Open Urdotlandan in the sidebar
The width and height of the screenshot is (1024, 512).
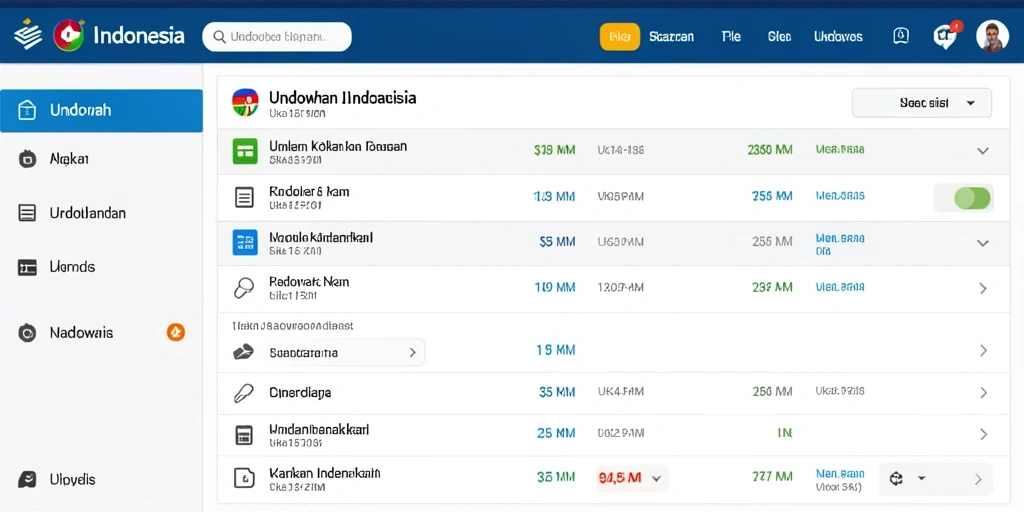pyautogui.click(x=88, y=213)
